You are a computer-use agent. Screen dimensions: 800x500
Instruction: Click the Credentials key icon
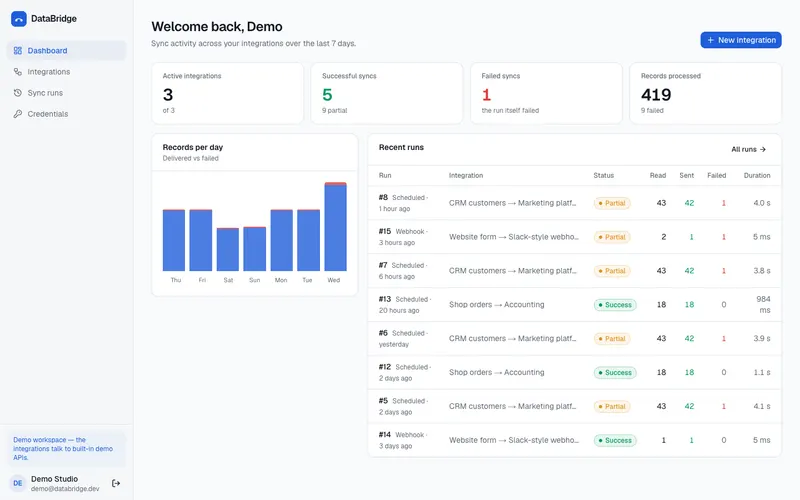[18, 114]
